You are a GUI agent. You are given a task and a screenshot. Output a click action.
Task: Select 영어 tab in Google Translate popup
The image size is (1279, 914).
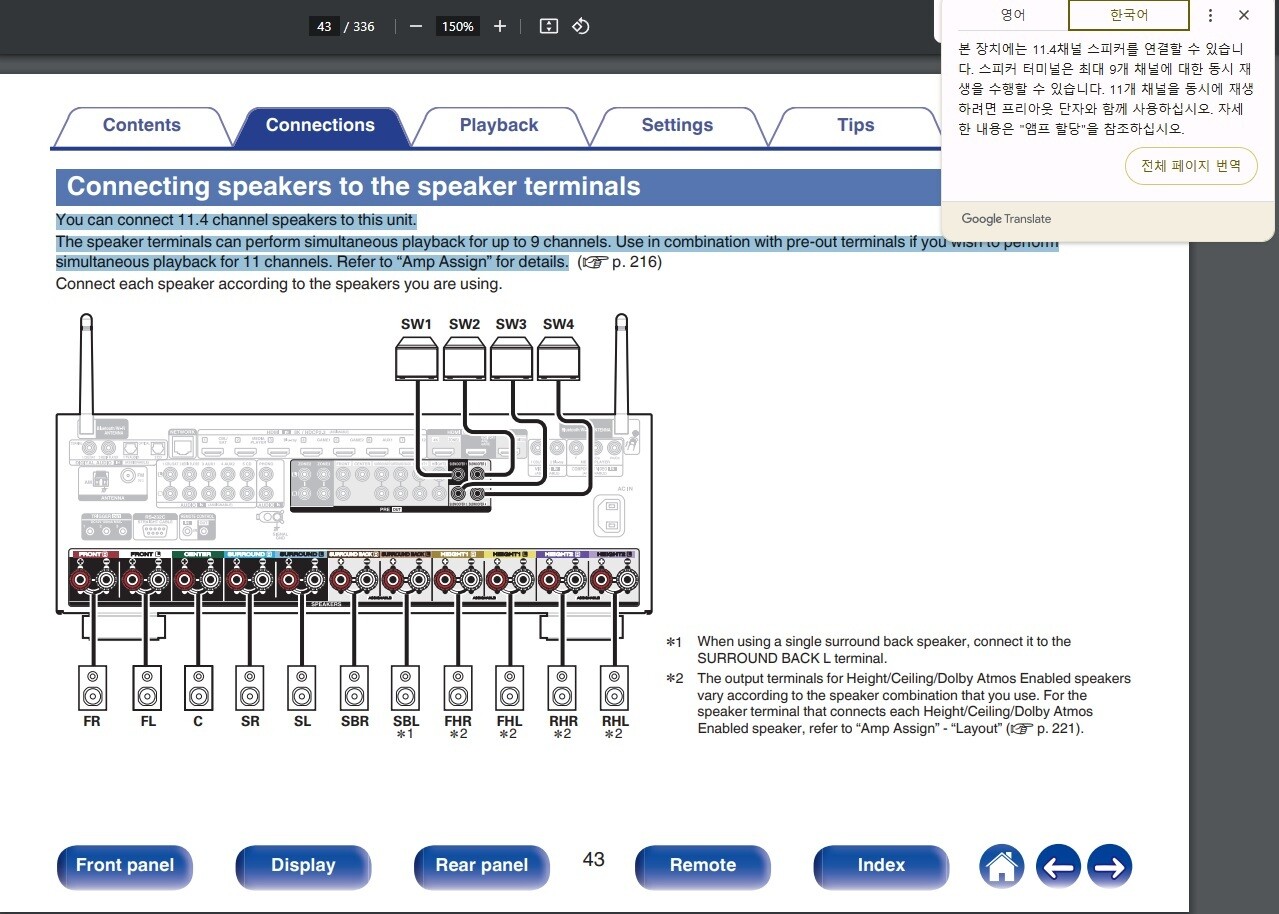click(x=1013, y=15)
